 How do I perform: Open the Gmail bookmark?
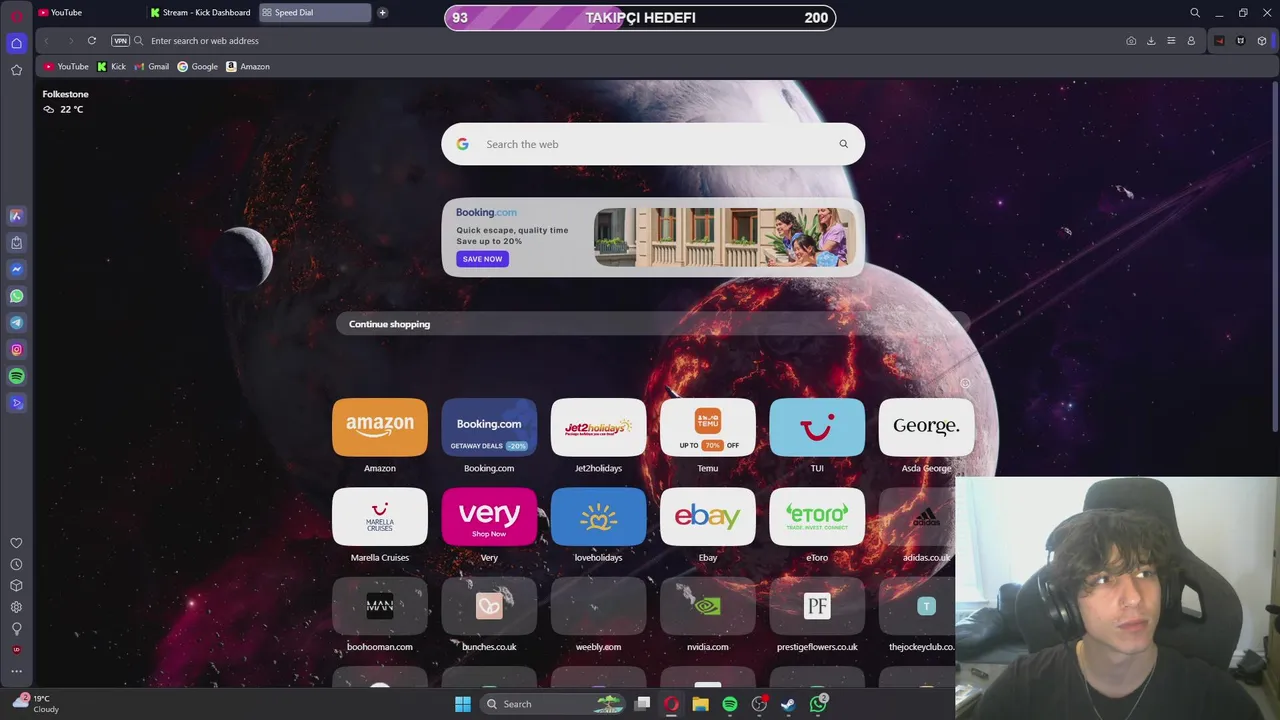[152, 67]
